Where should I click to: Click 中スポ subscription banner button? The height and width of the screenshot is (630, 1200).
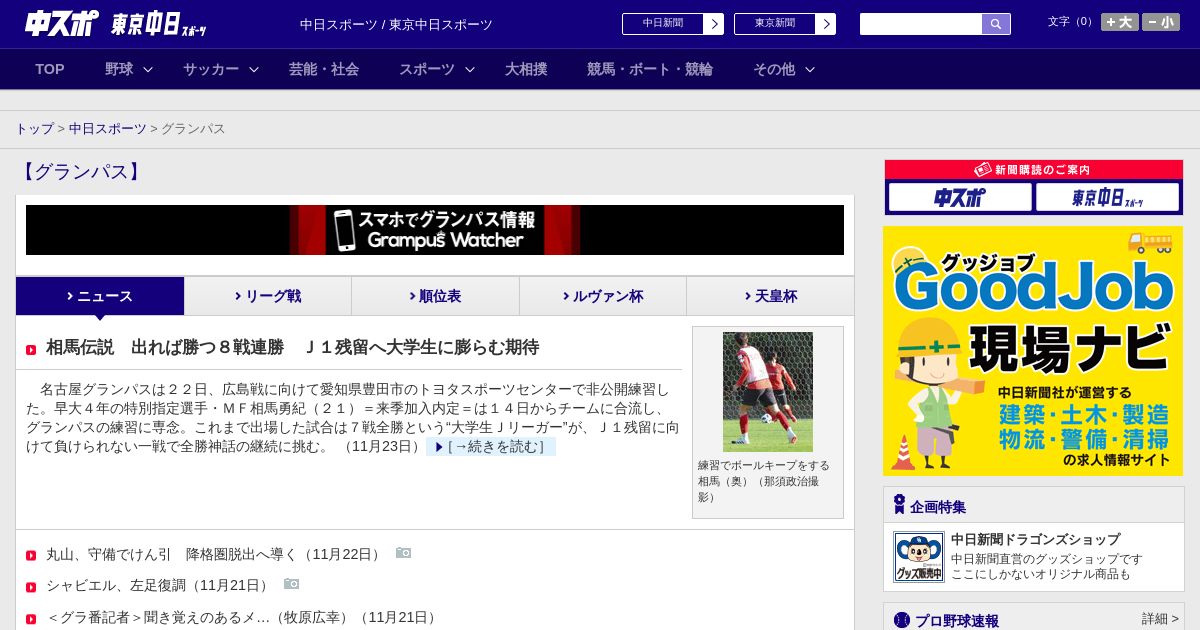960,197
